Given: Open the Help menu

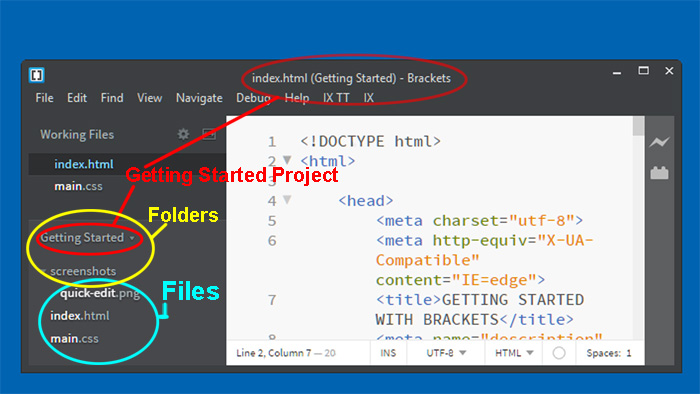Looking at the screenshot, I should pyautogui.click(x=297, y=98).
